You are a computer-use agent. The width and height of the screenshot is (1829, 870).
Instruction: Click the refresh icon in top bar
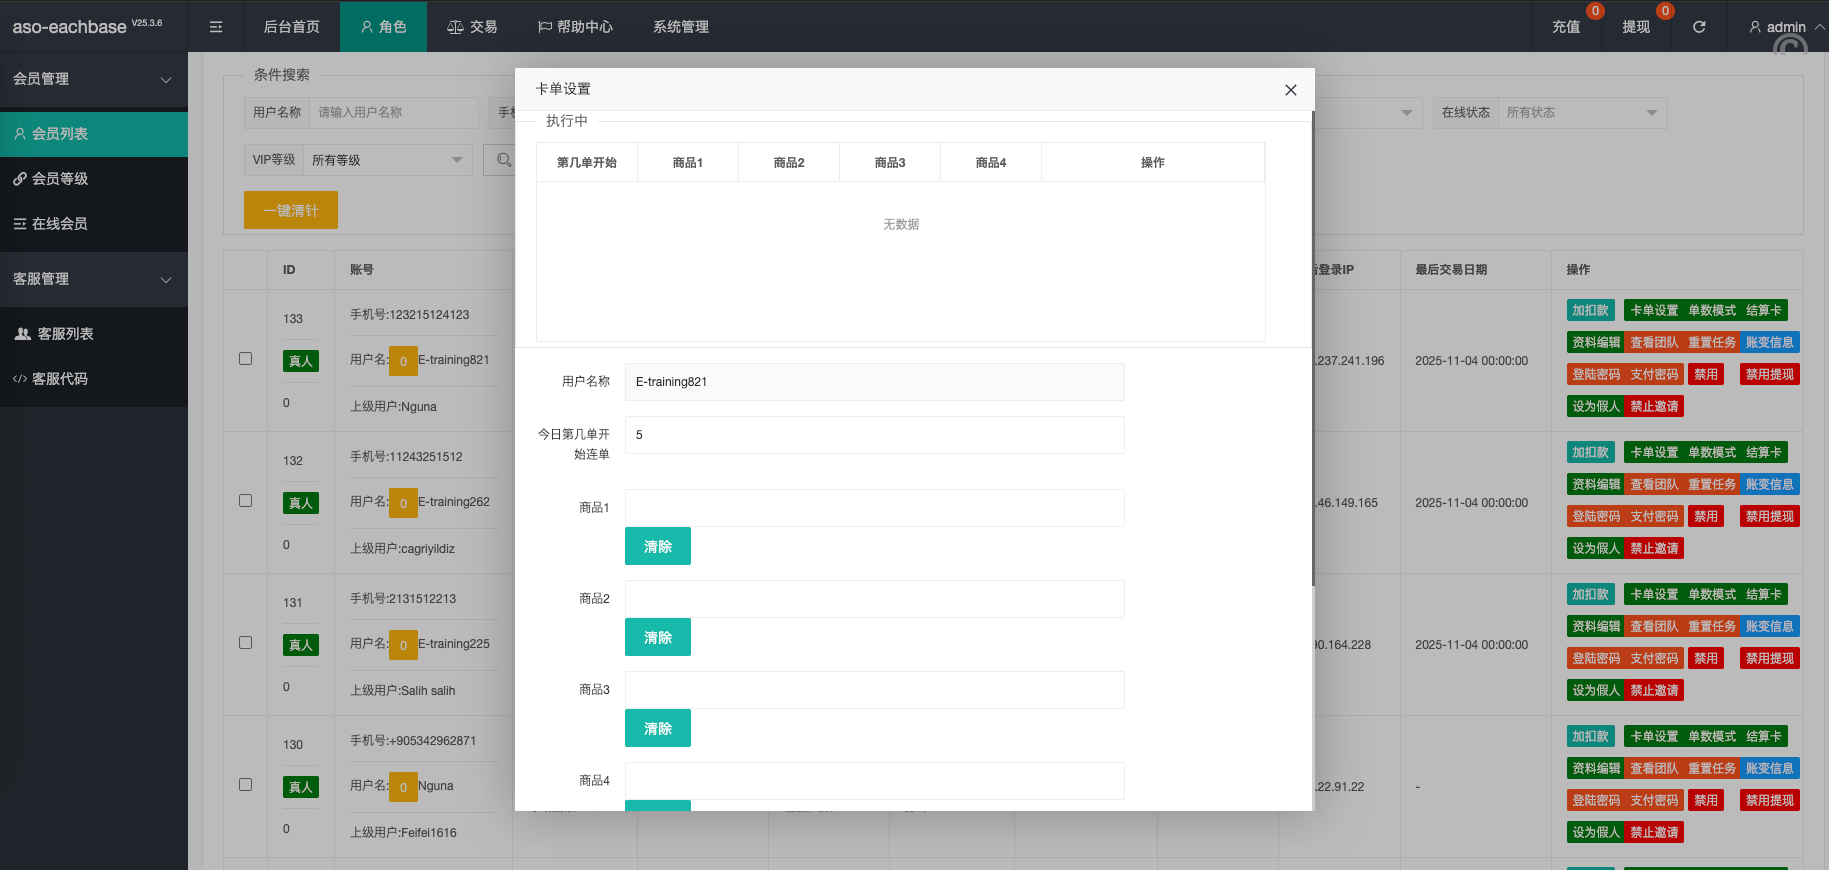1699,27
